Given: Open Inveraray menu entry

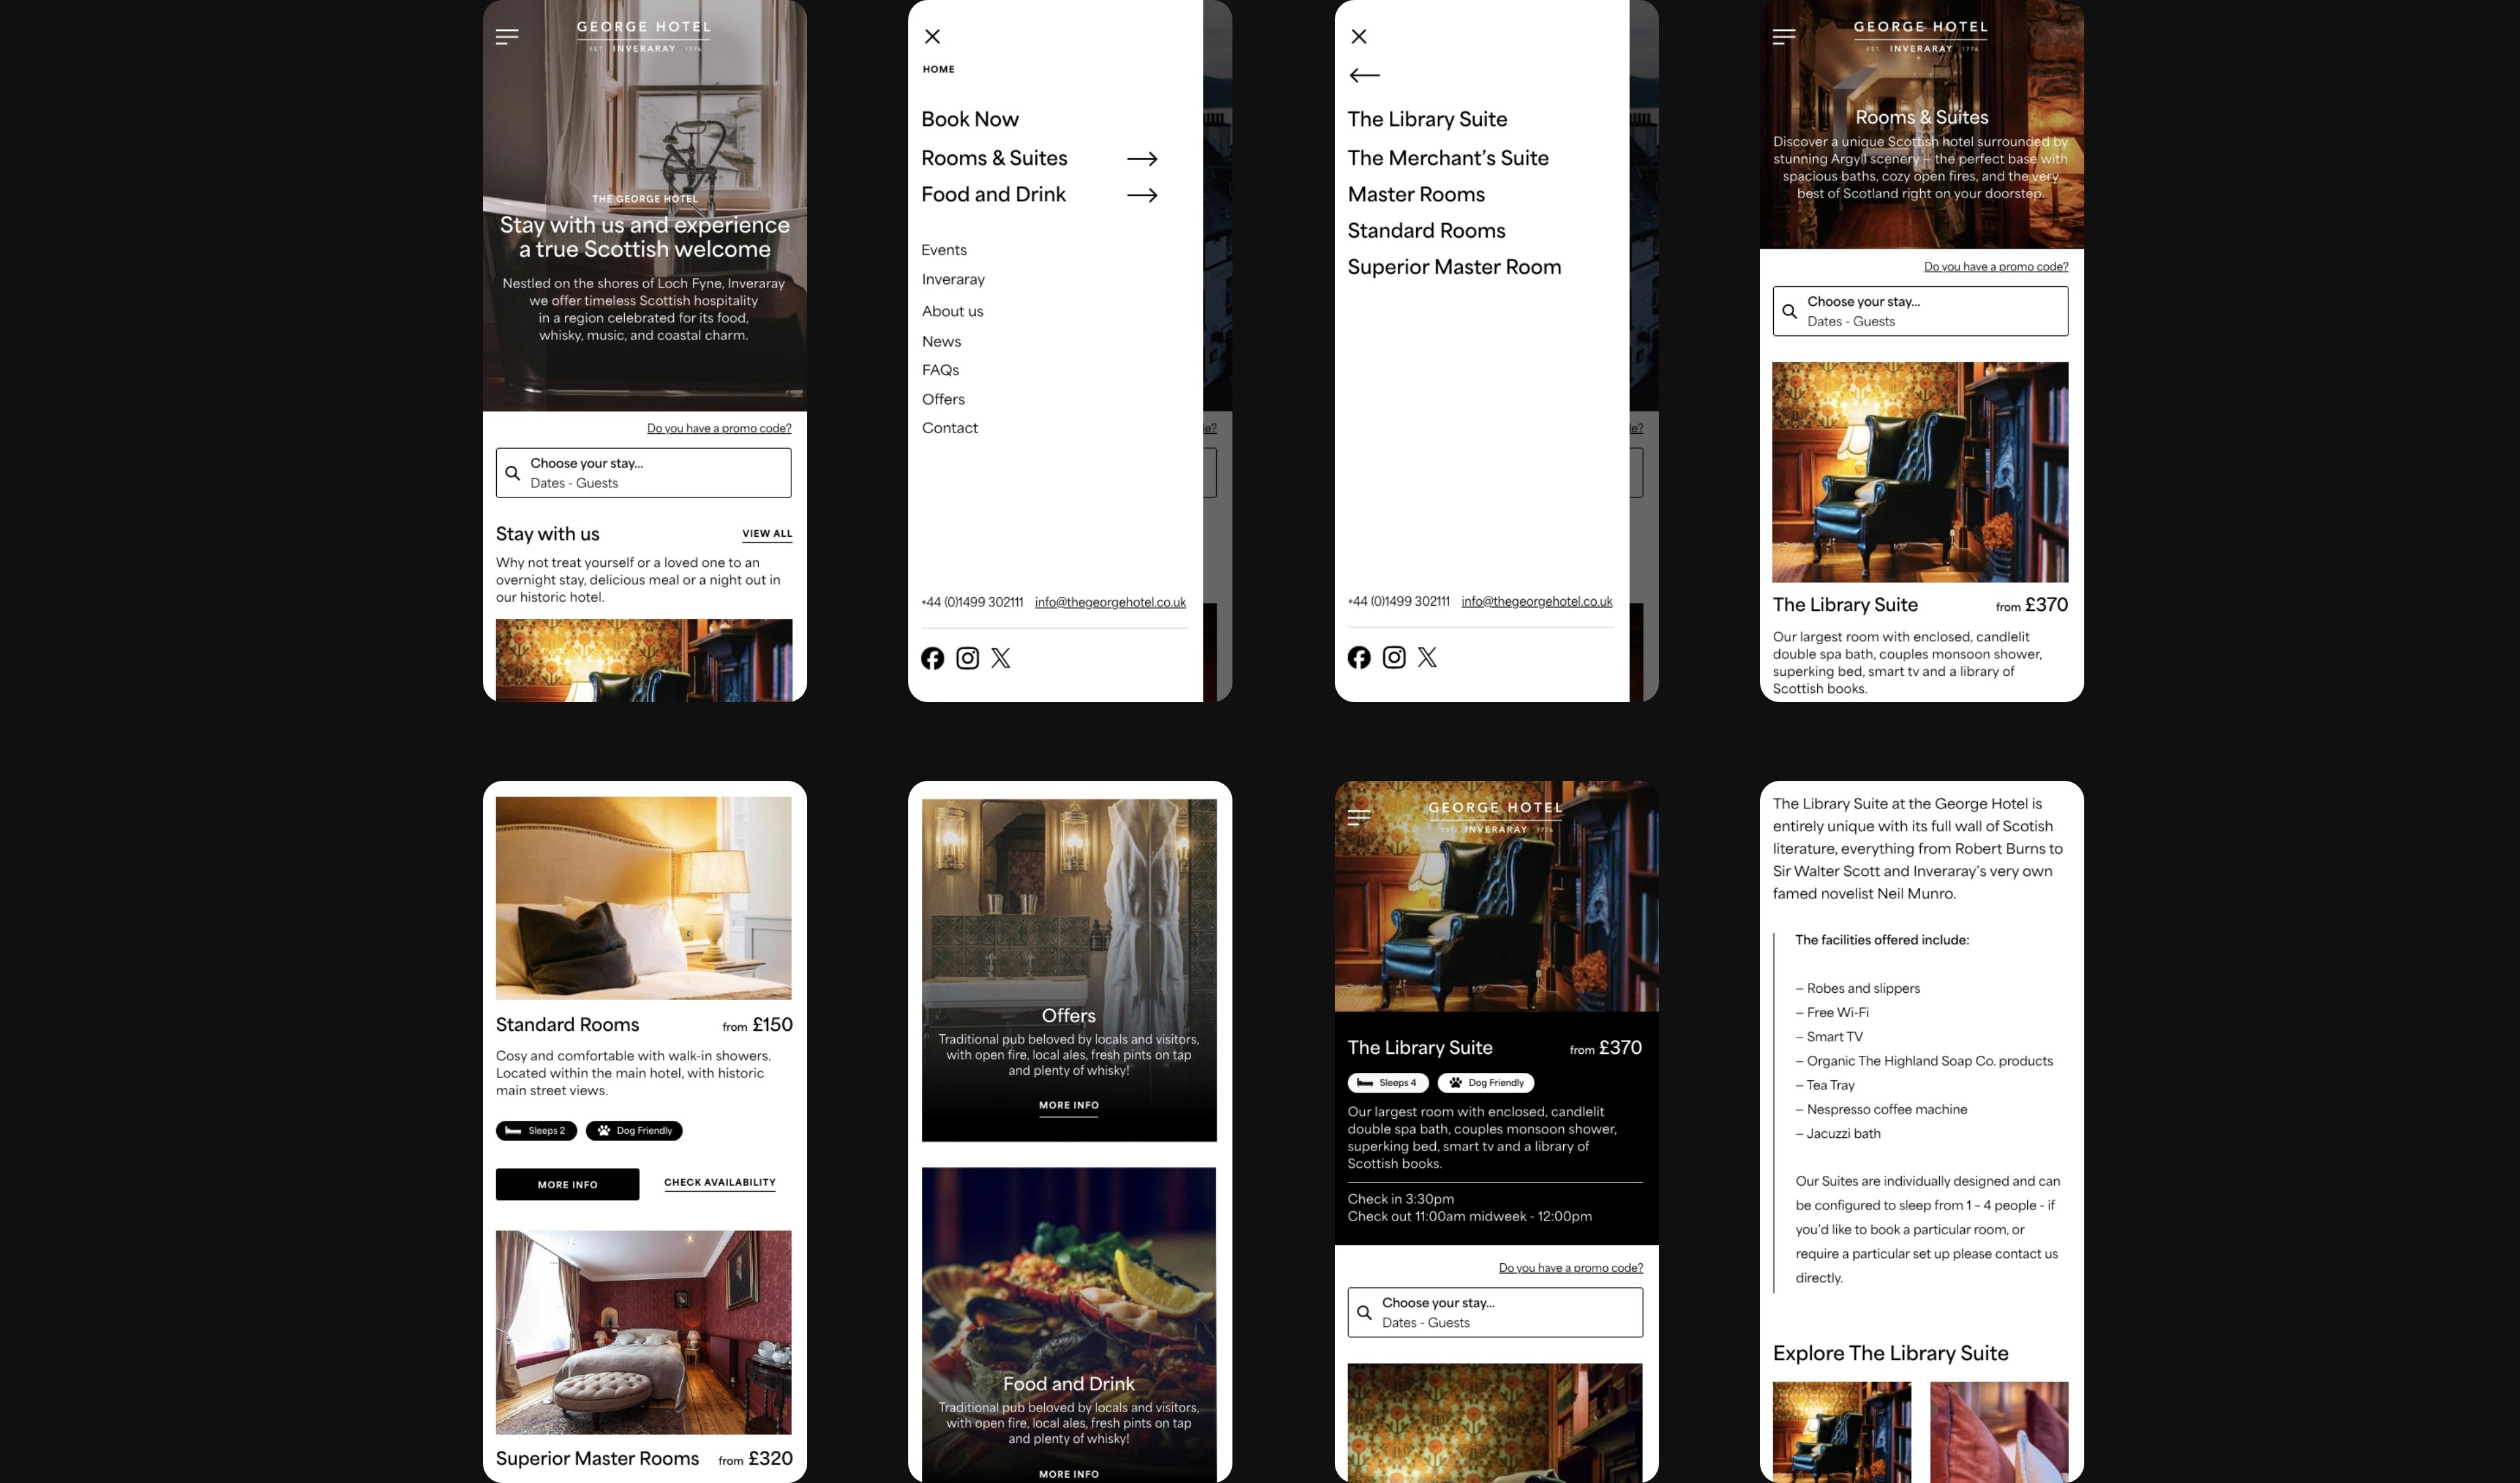Looking at the screenshot, I should point(953,280).
